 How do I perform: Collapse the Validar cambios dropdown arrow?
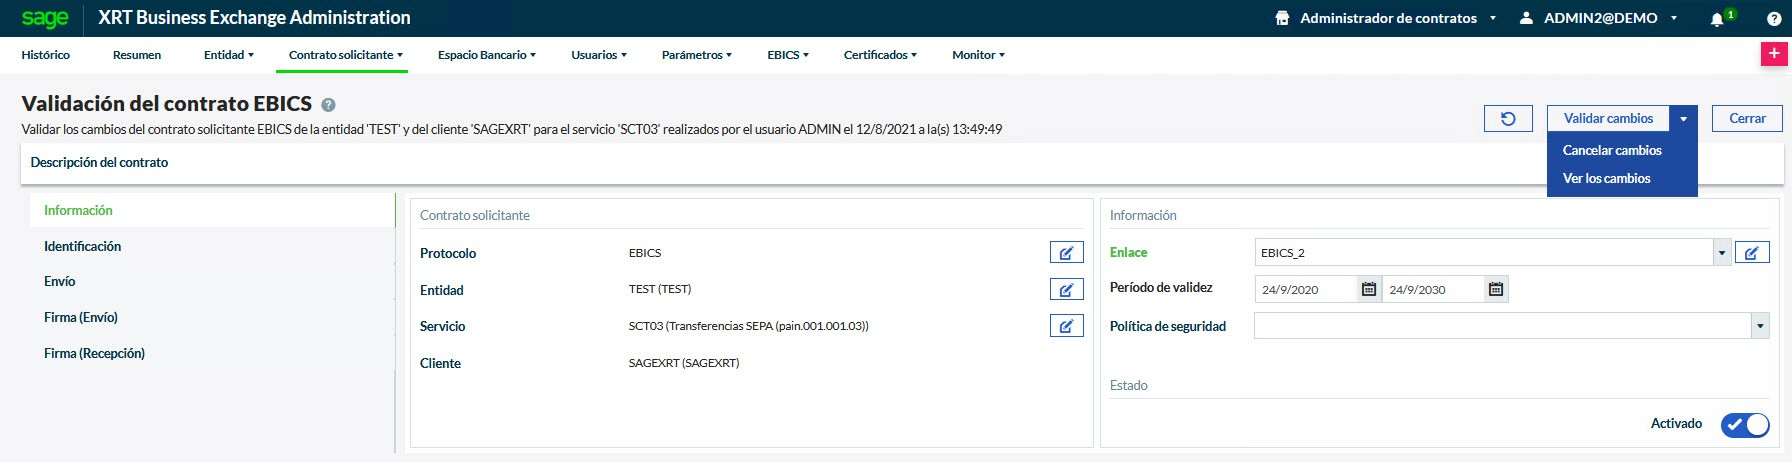click(x=1684, y=119)
